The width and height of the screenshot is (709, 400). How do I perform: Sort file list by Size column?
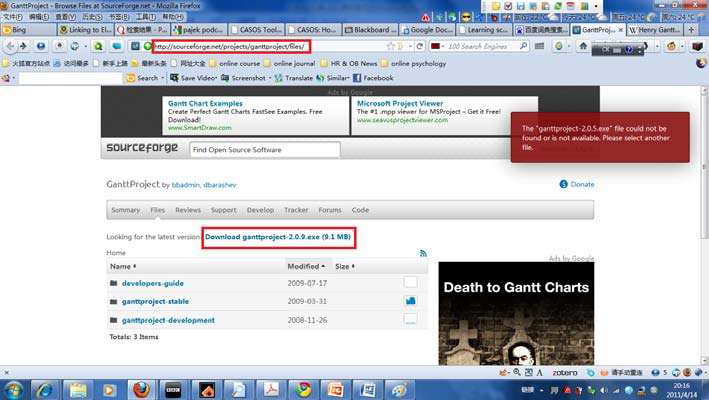(x=343, y=267)
